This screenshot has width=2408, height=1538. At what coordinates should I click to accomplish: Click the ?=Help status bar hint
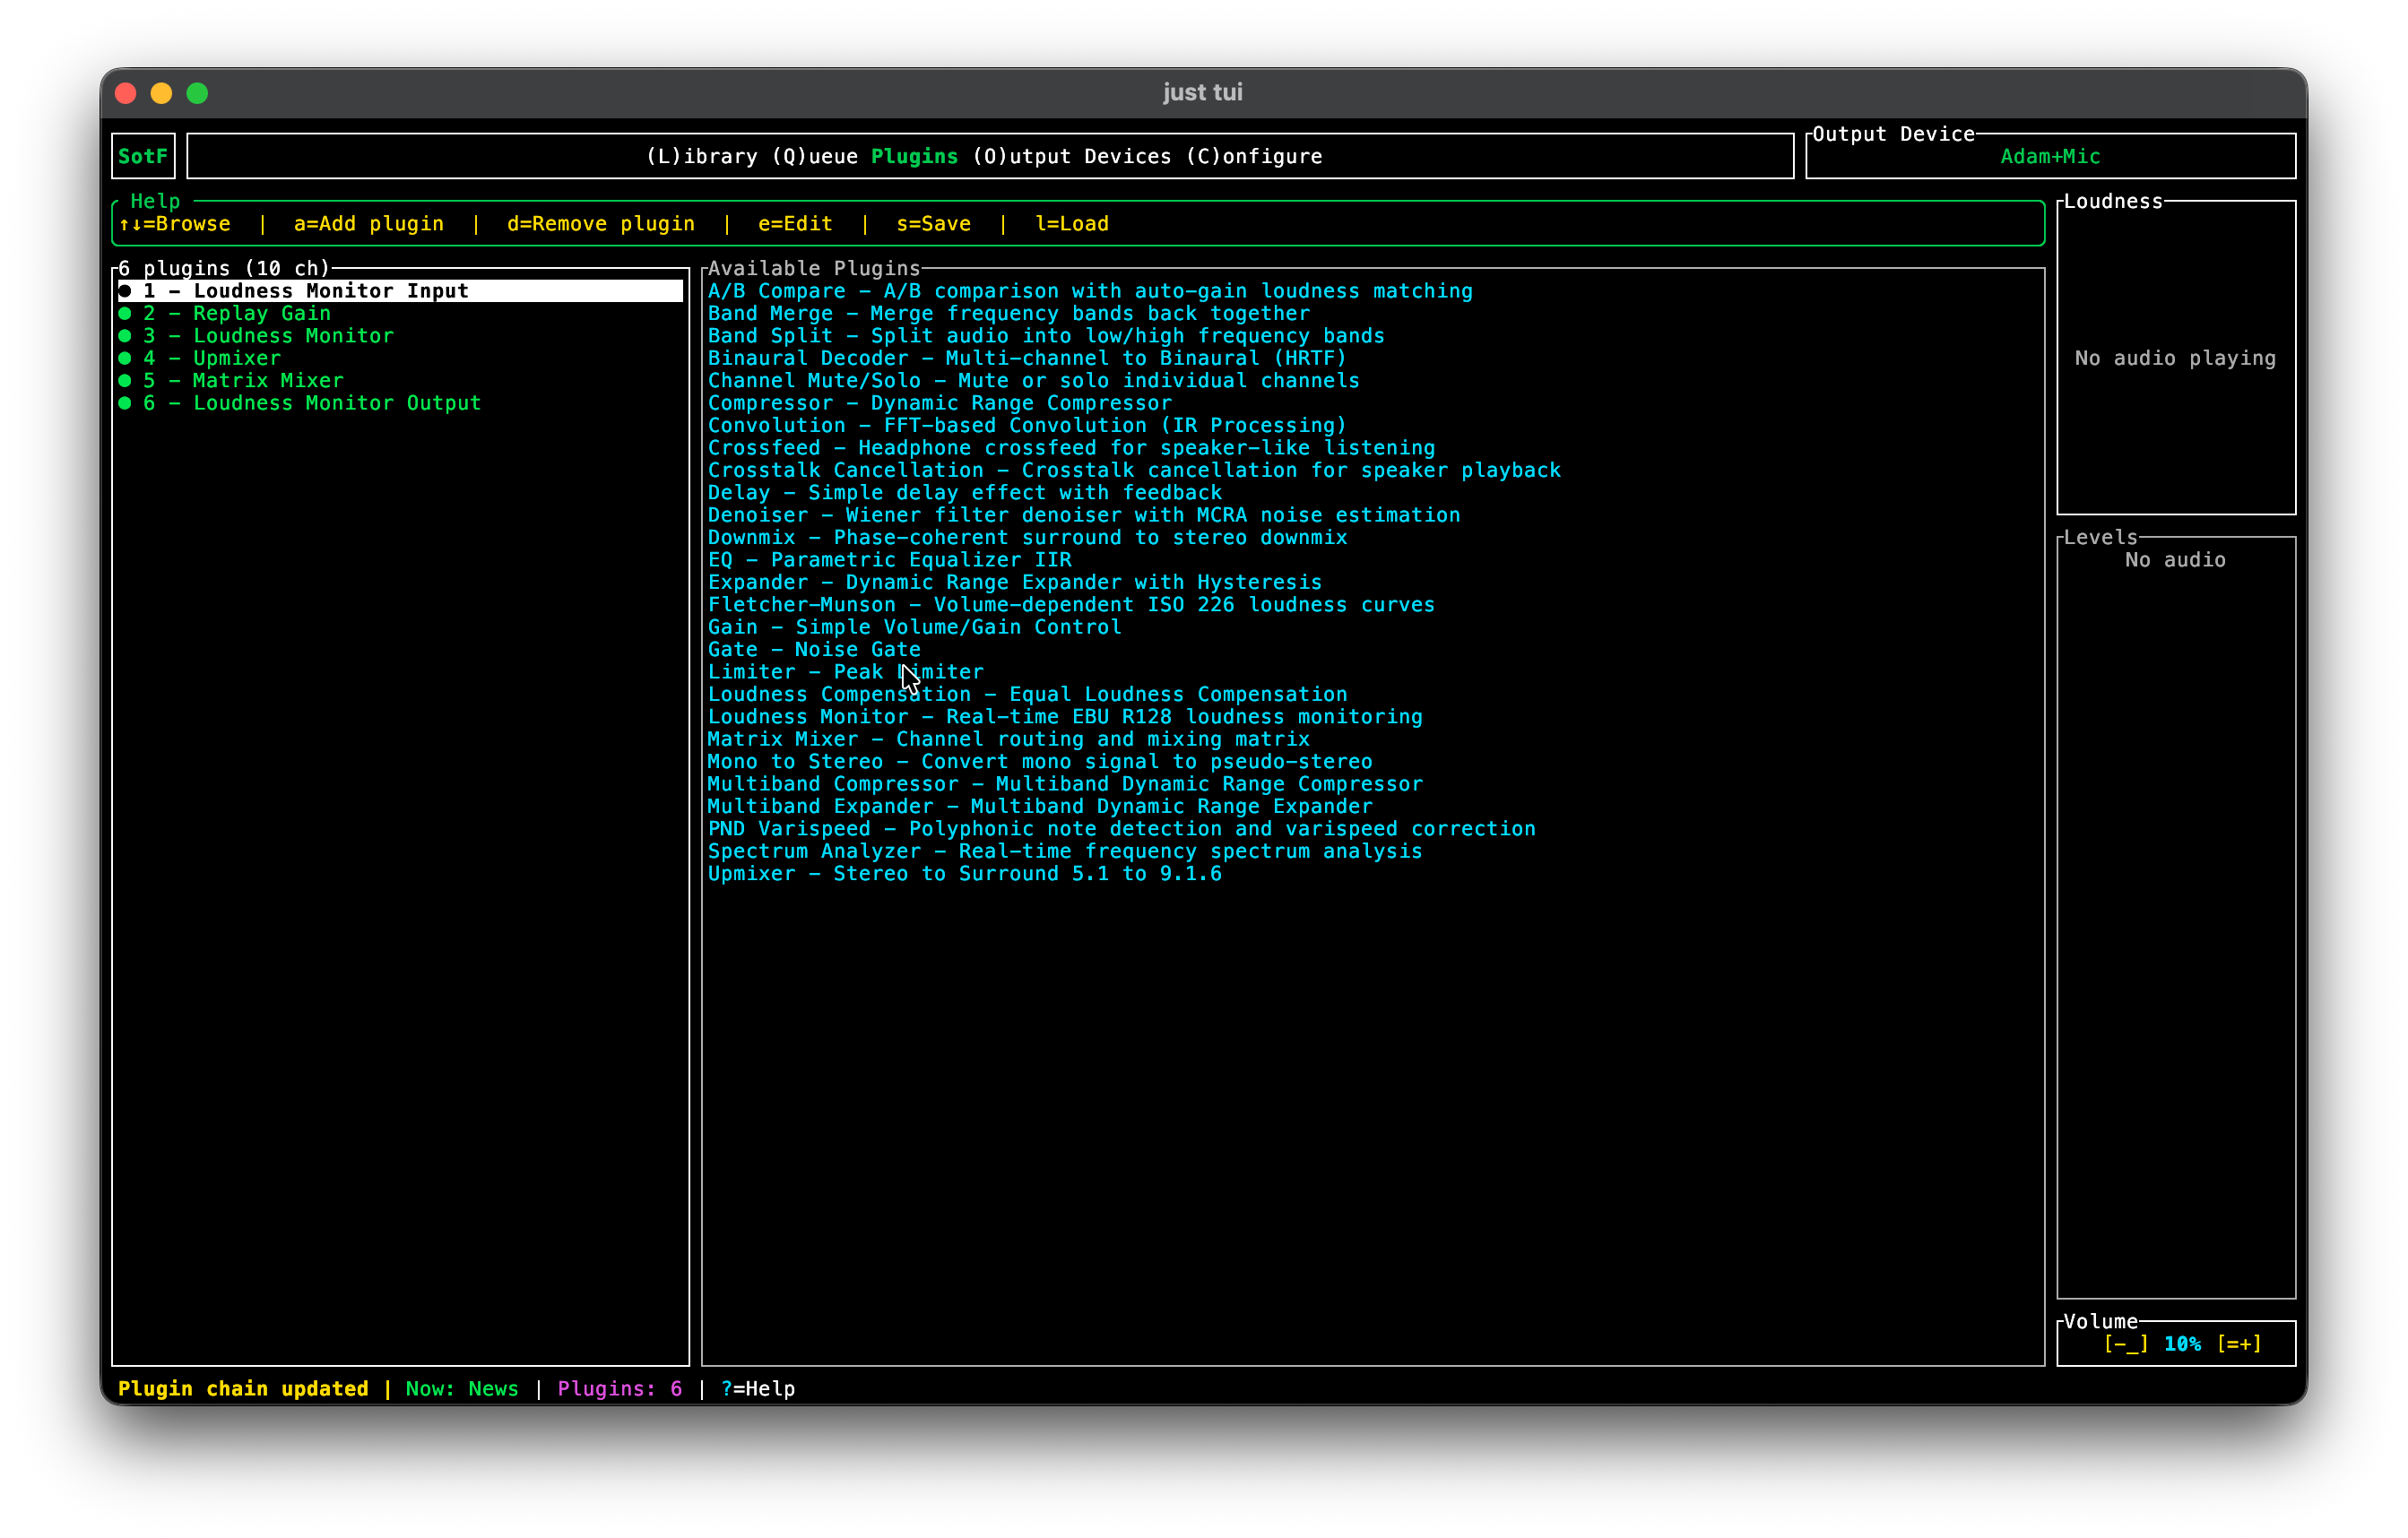tap(758, 1388)
